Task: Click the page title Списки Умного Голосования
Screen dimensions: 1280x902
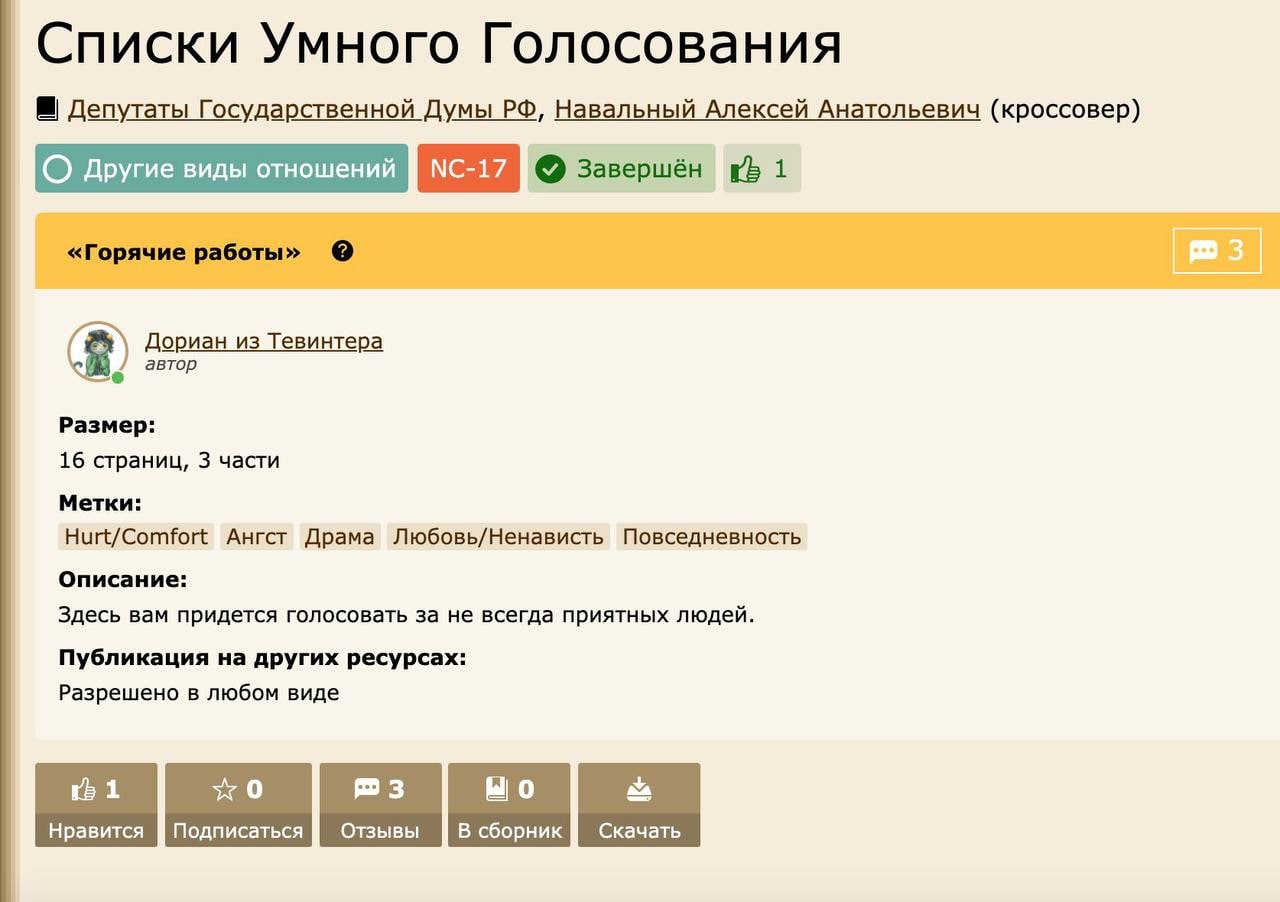Action: (x=439, y=42)
